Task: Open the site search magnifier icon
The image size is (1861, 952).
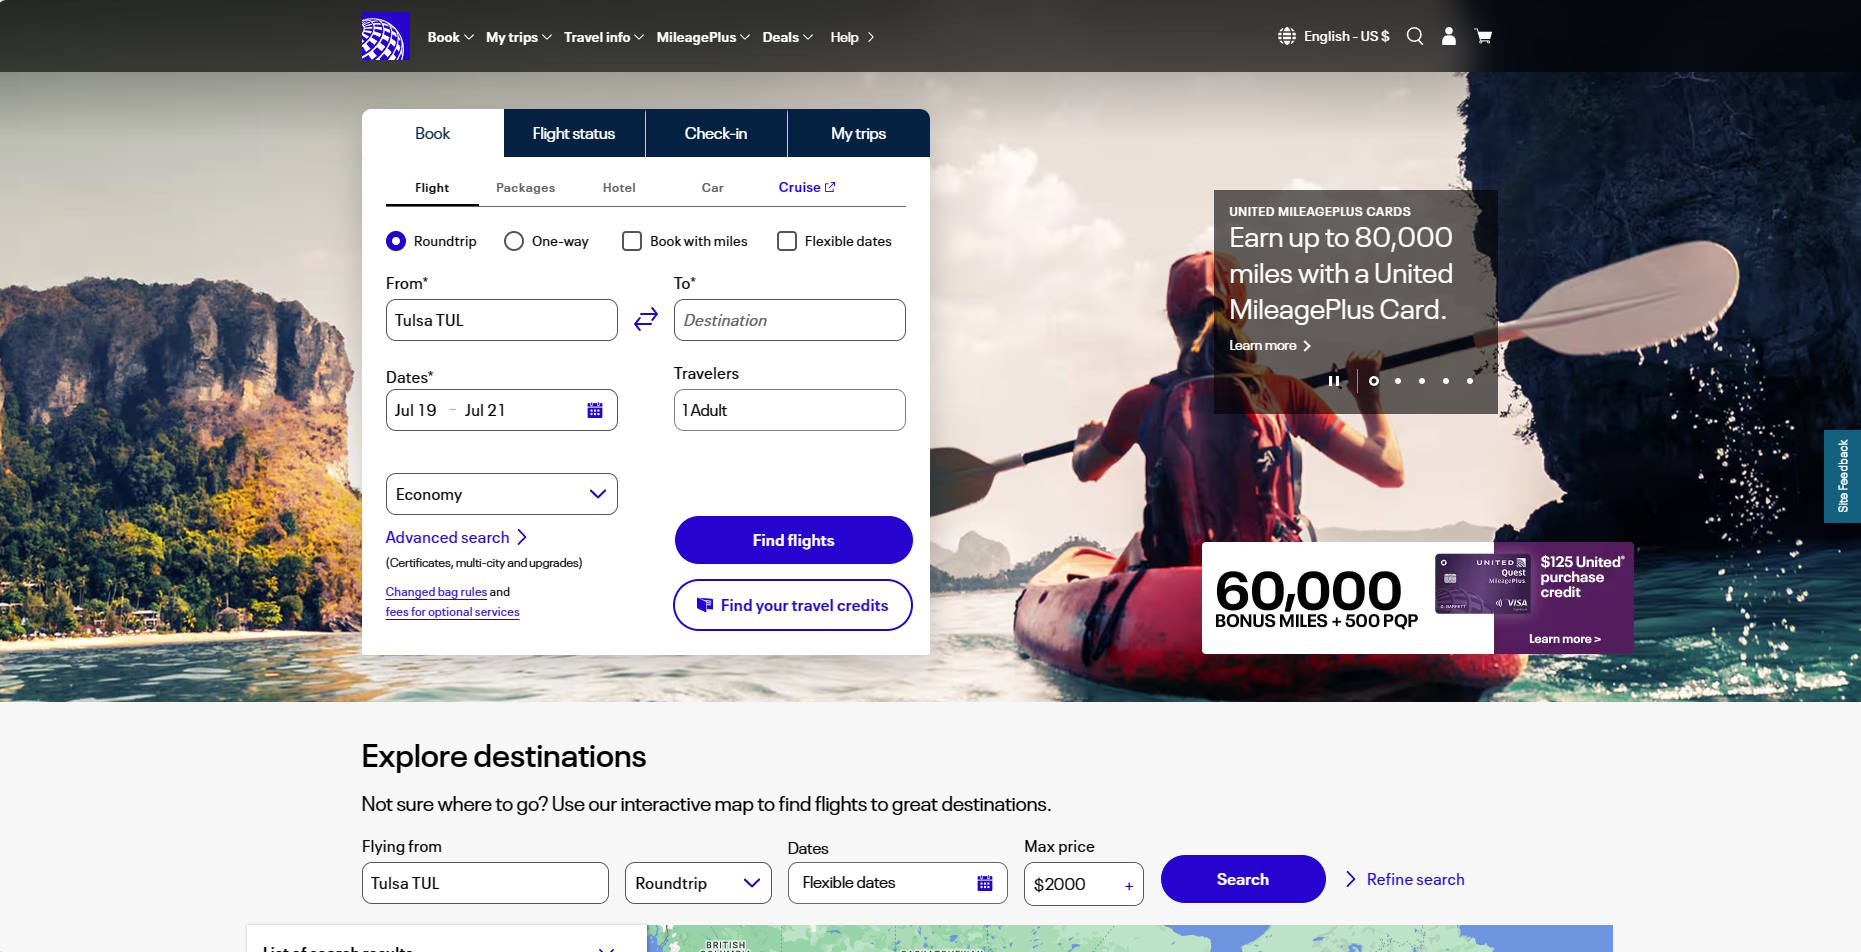Action: pos(1415,37)
